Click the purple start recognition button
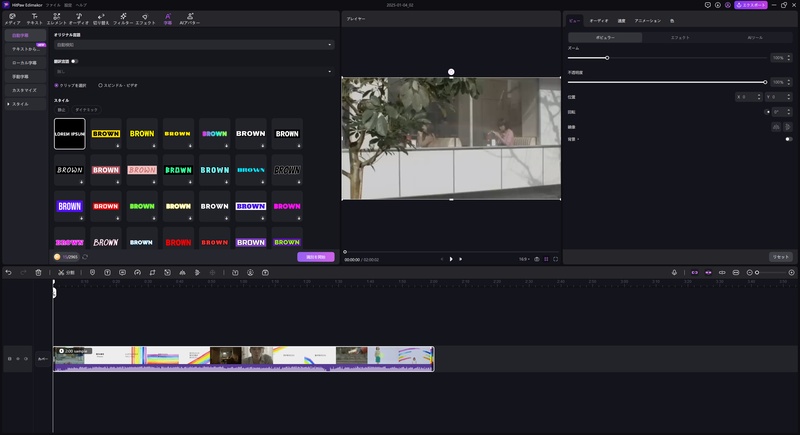 pos(316,257)
